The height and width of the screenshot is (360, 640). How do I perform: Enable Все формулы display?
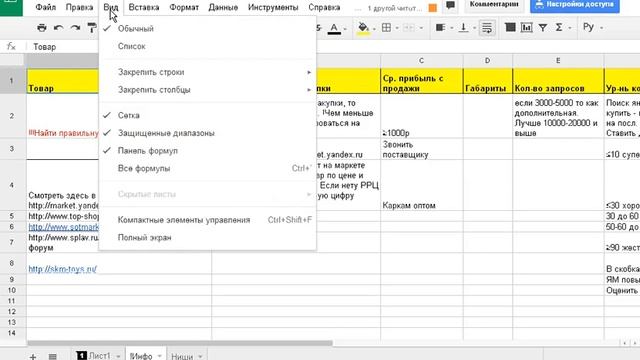click(x=207, y=168)
